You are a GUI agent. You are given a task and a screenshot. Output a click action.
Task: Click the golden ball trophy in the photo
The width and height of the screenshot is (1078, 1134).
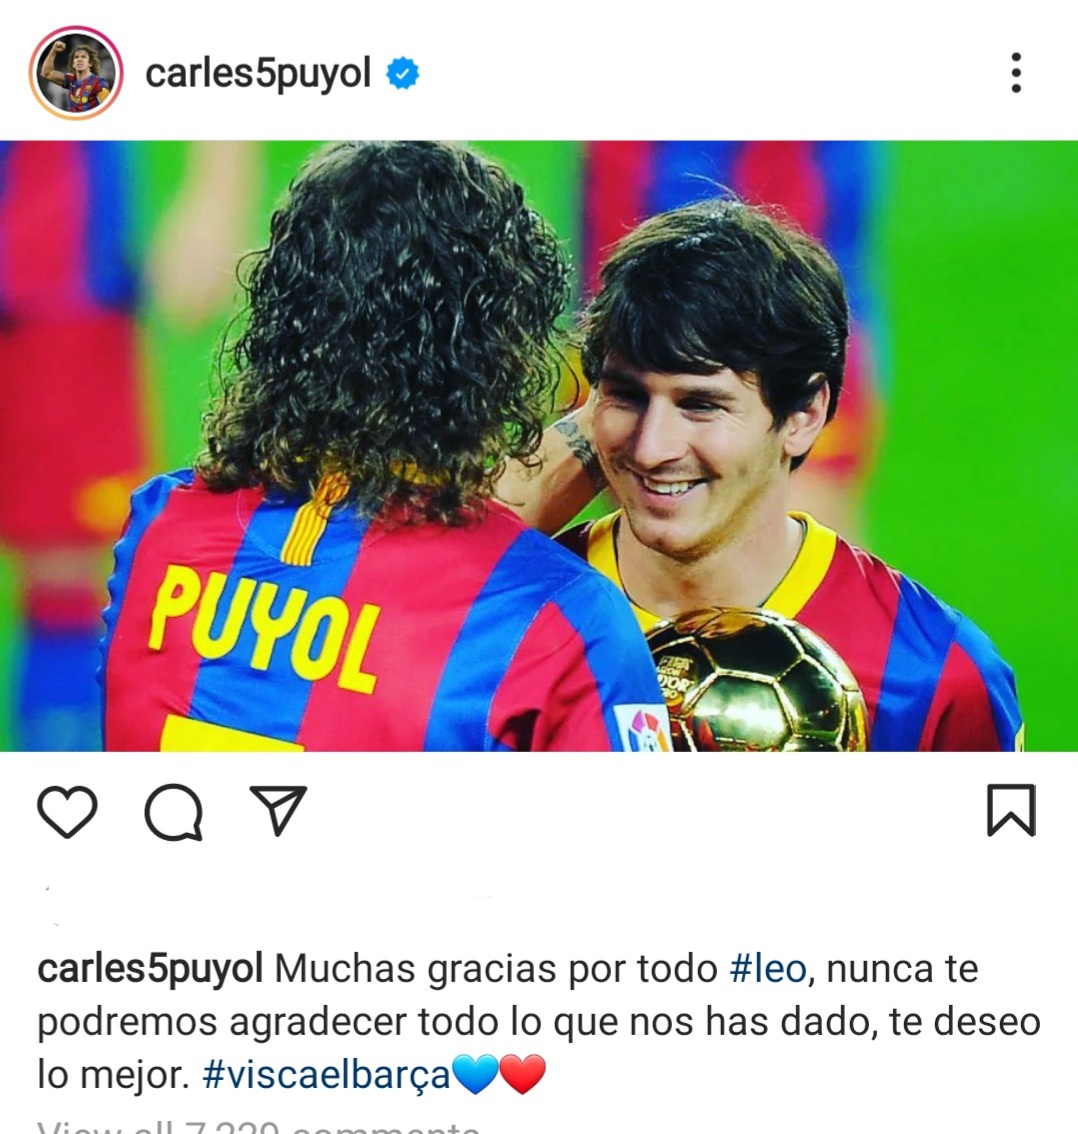tap(756, 680)
